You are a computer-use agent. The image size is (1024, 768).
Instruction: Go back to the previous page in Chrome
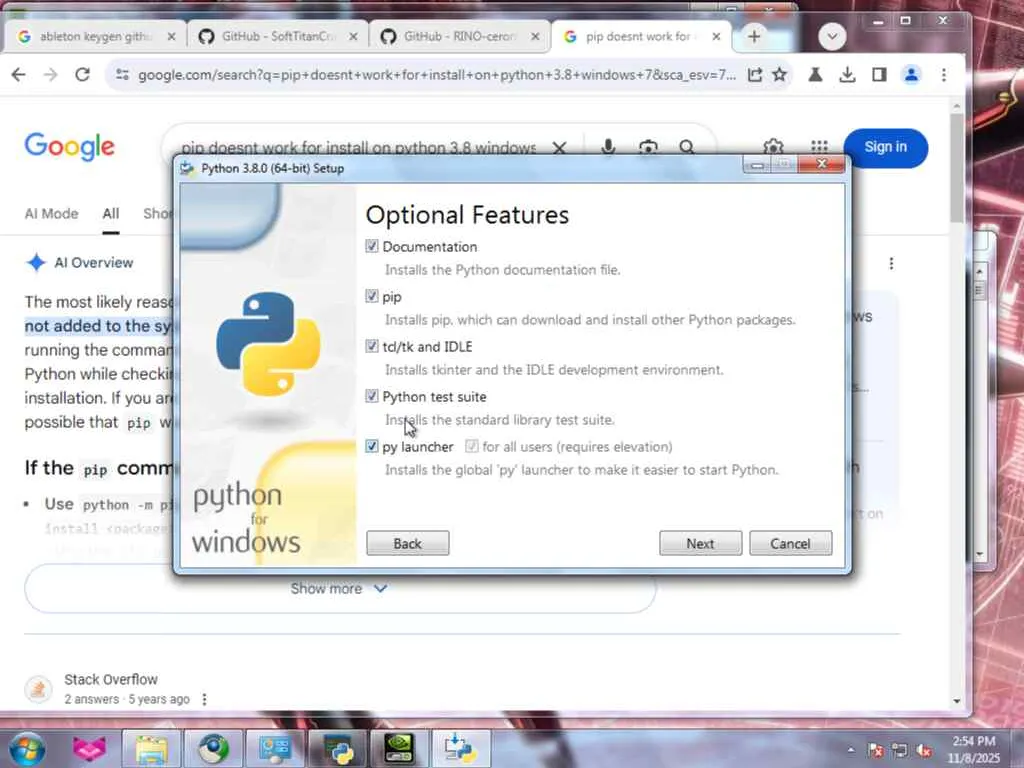coord(19,74)
